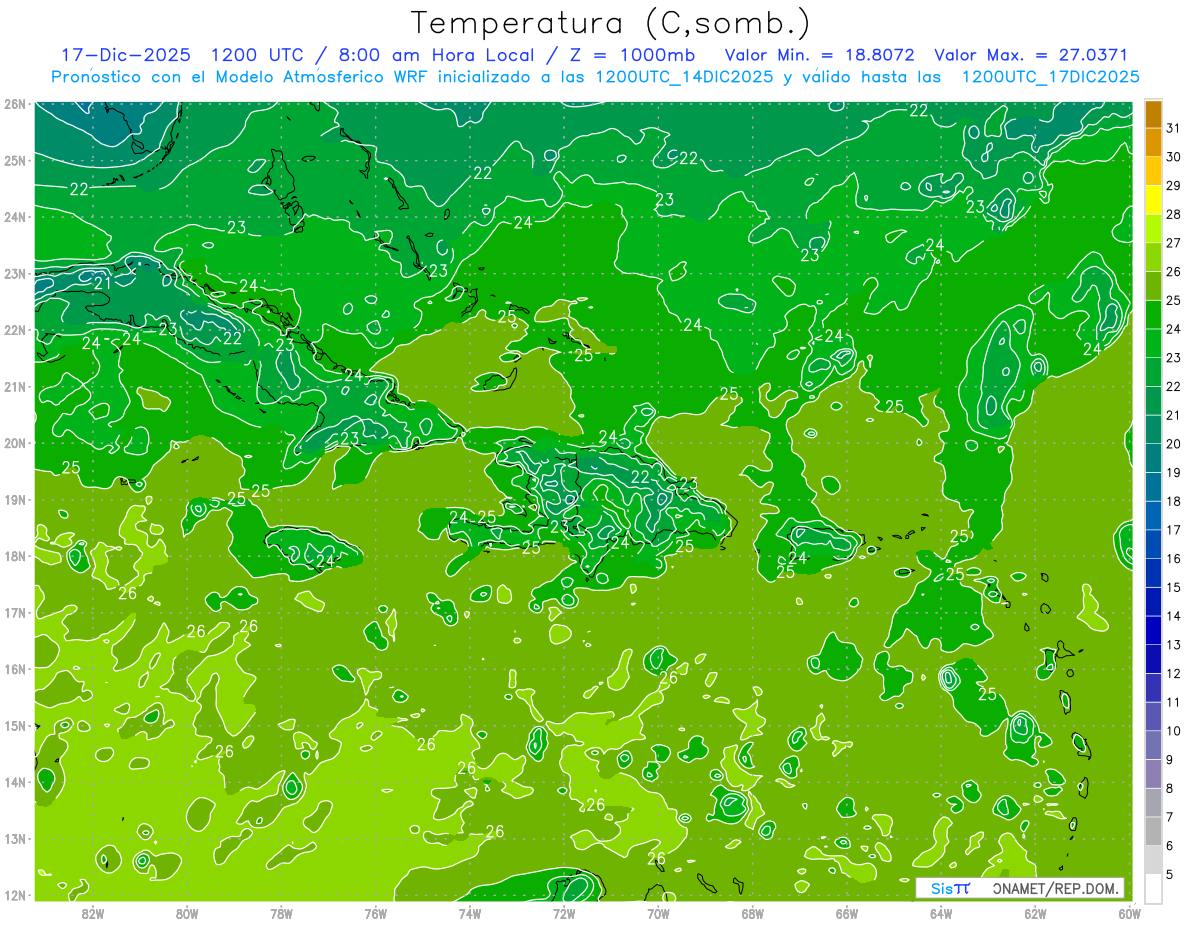Click latitude axis label '25N'

click(x=14, y=160)
